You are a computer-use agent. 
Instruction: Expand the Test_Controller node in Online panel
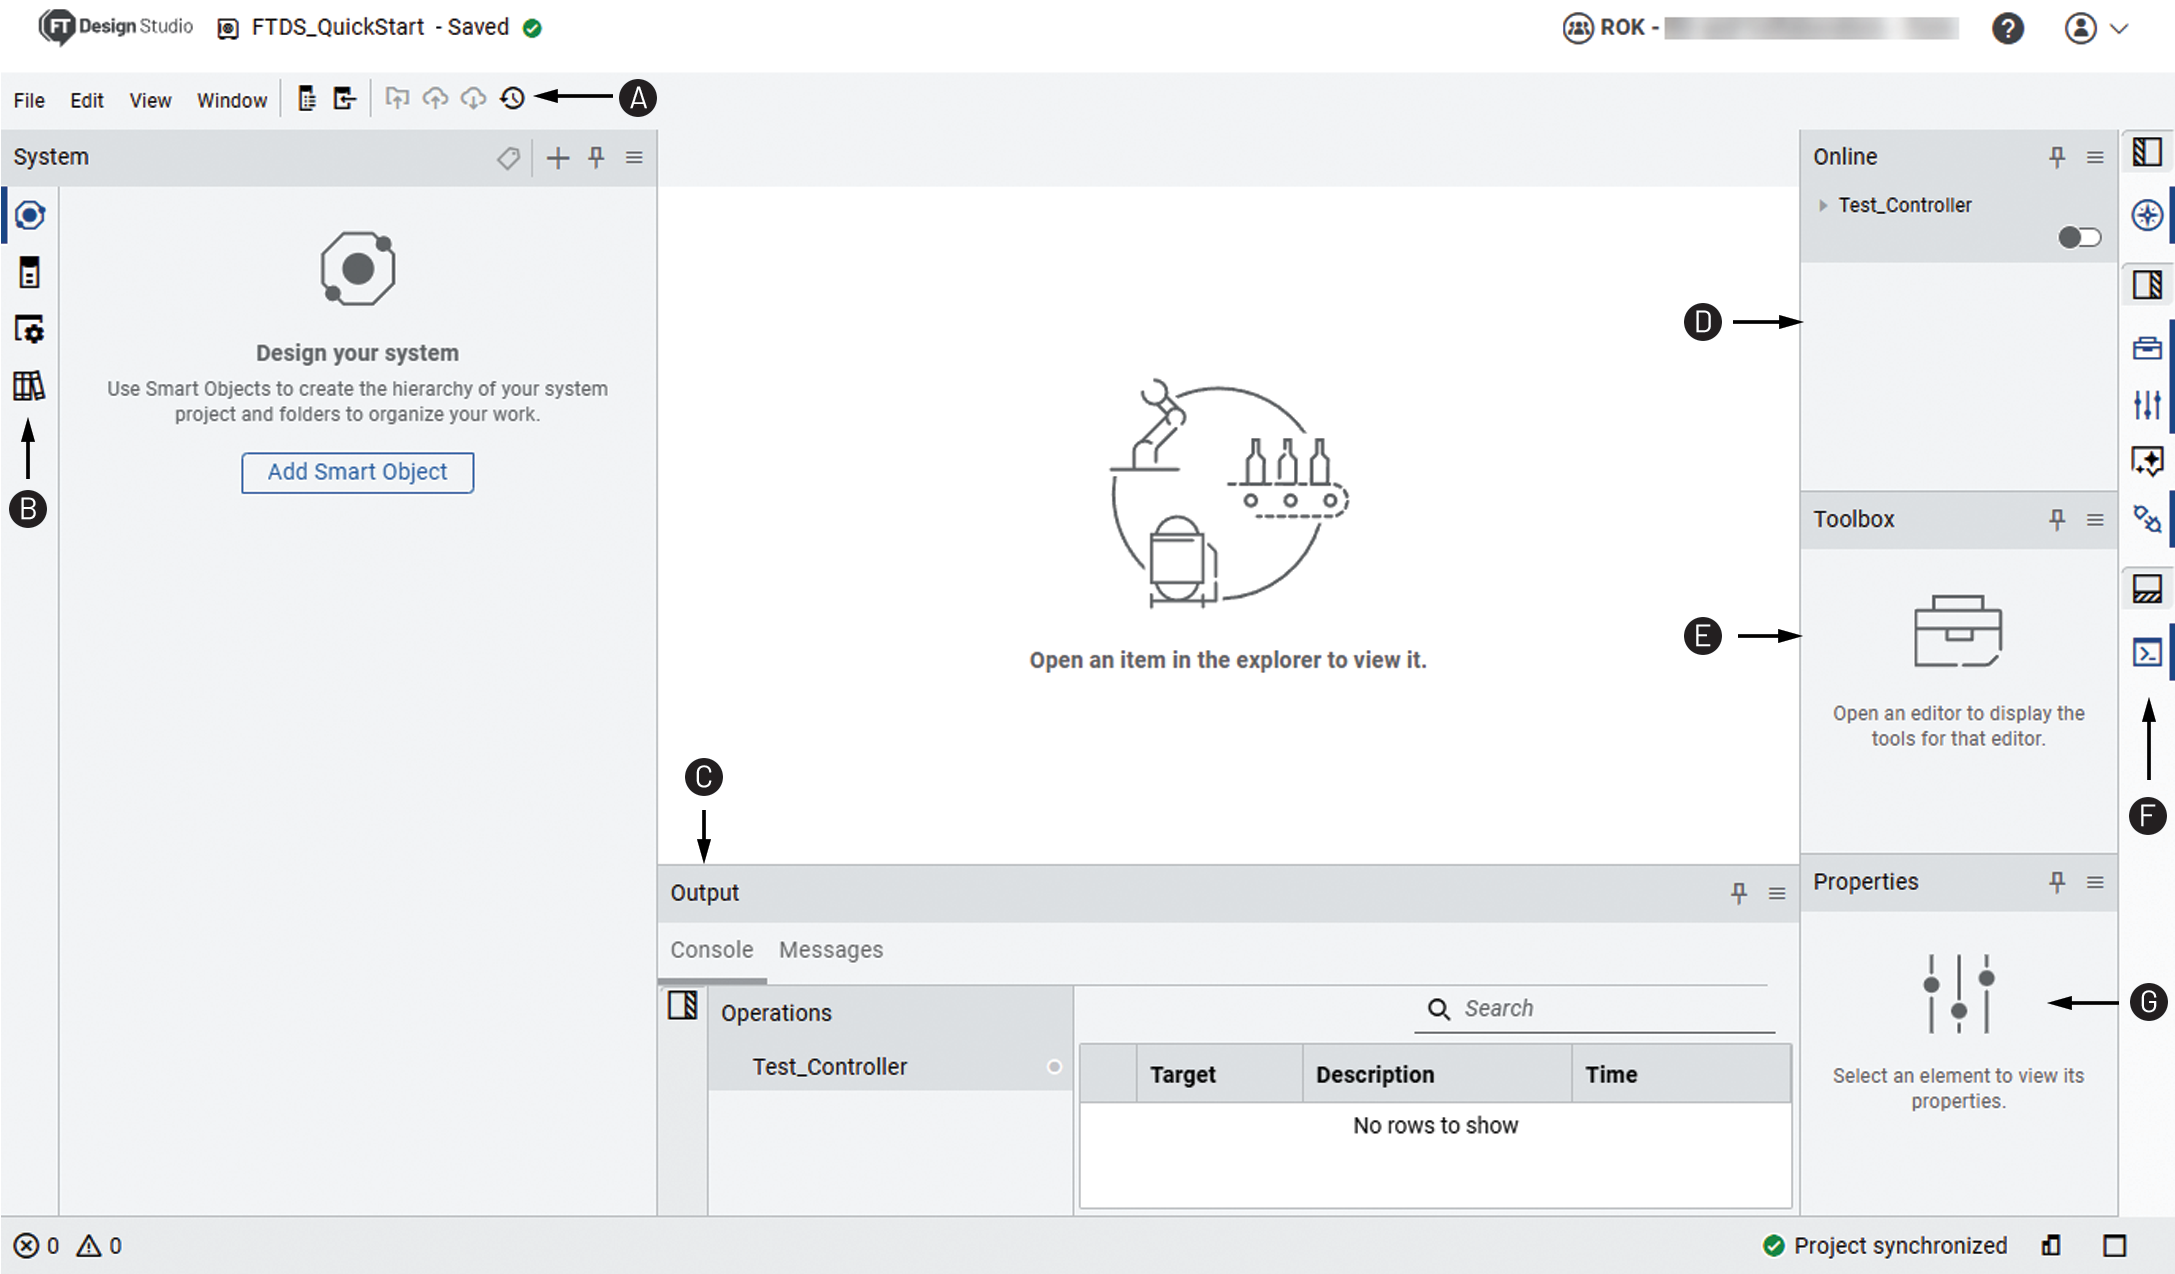(1822, 205)
